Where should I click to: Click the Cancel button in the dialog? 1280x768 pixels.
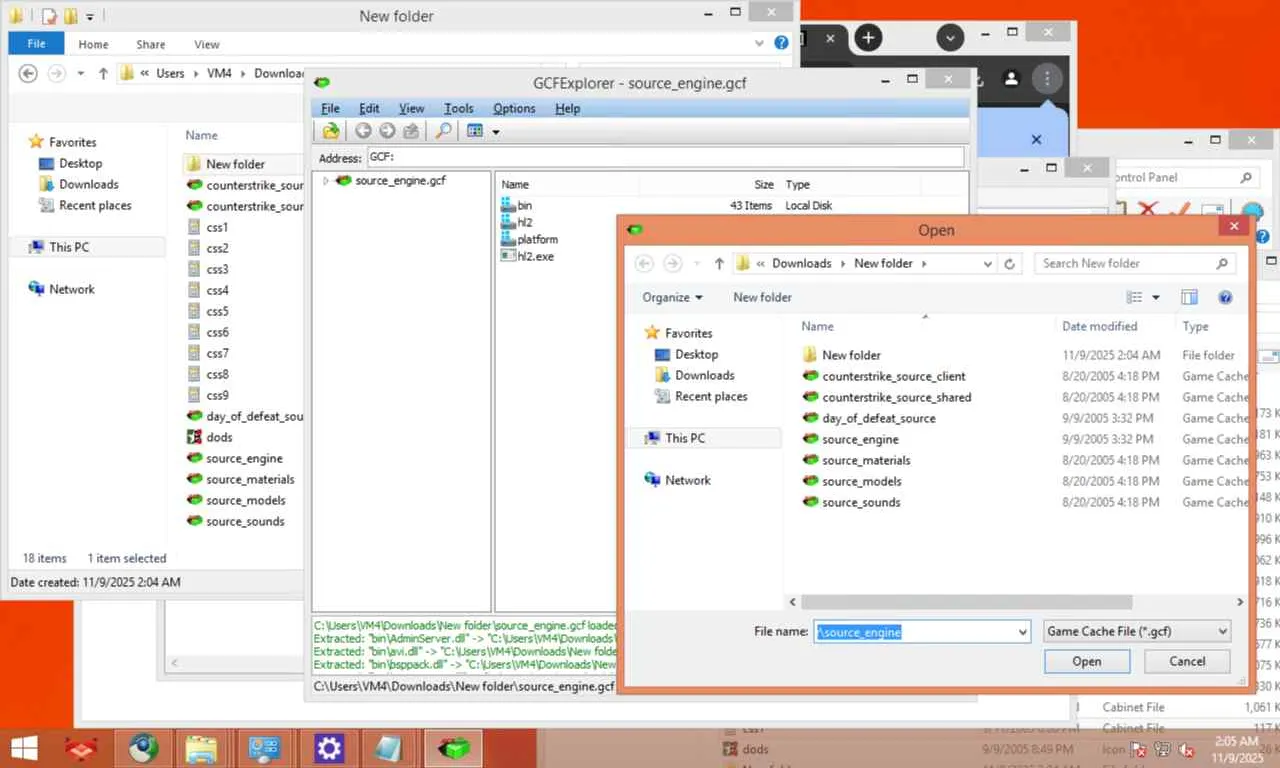click(x=1187, y=661)
